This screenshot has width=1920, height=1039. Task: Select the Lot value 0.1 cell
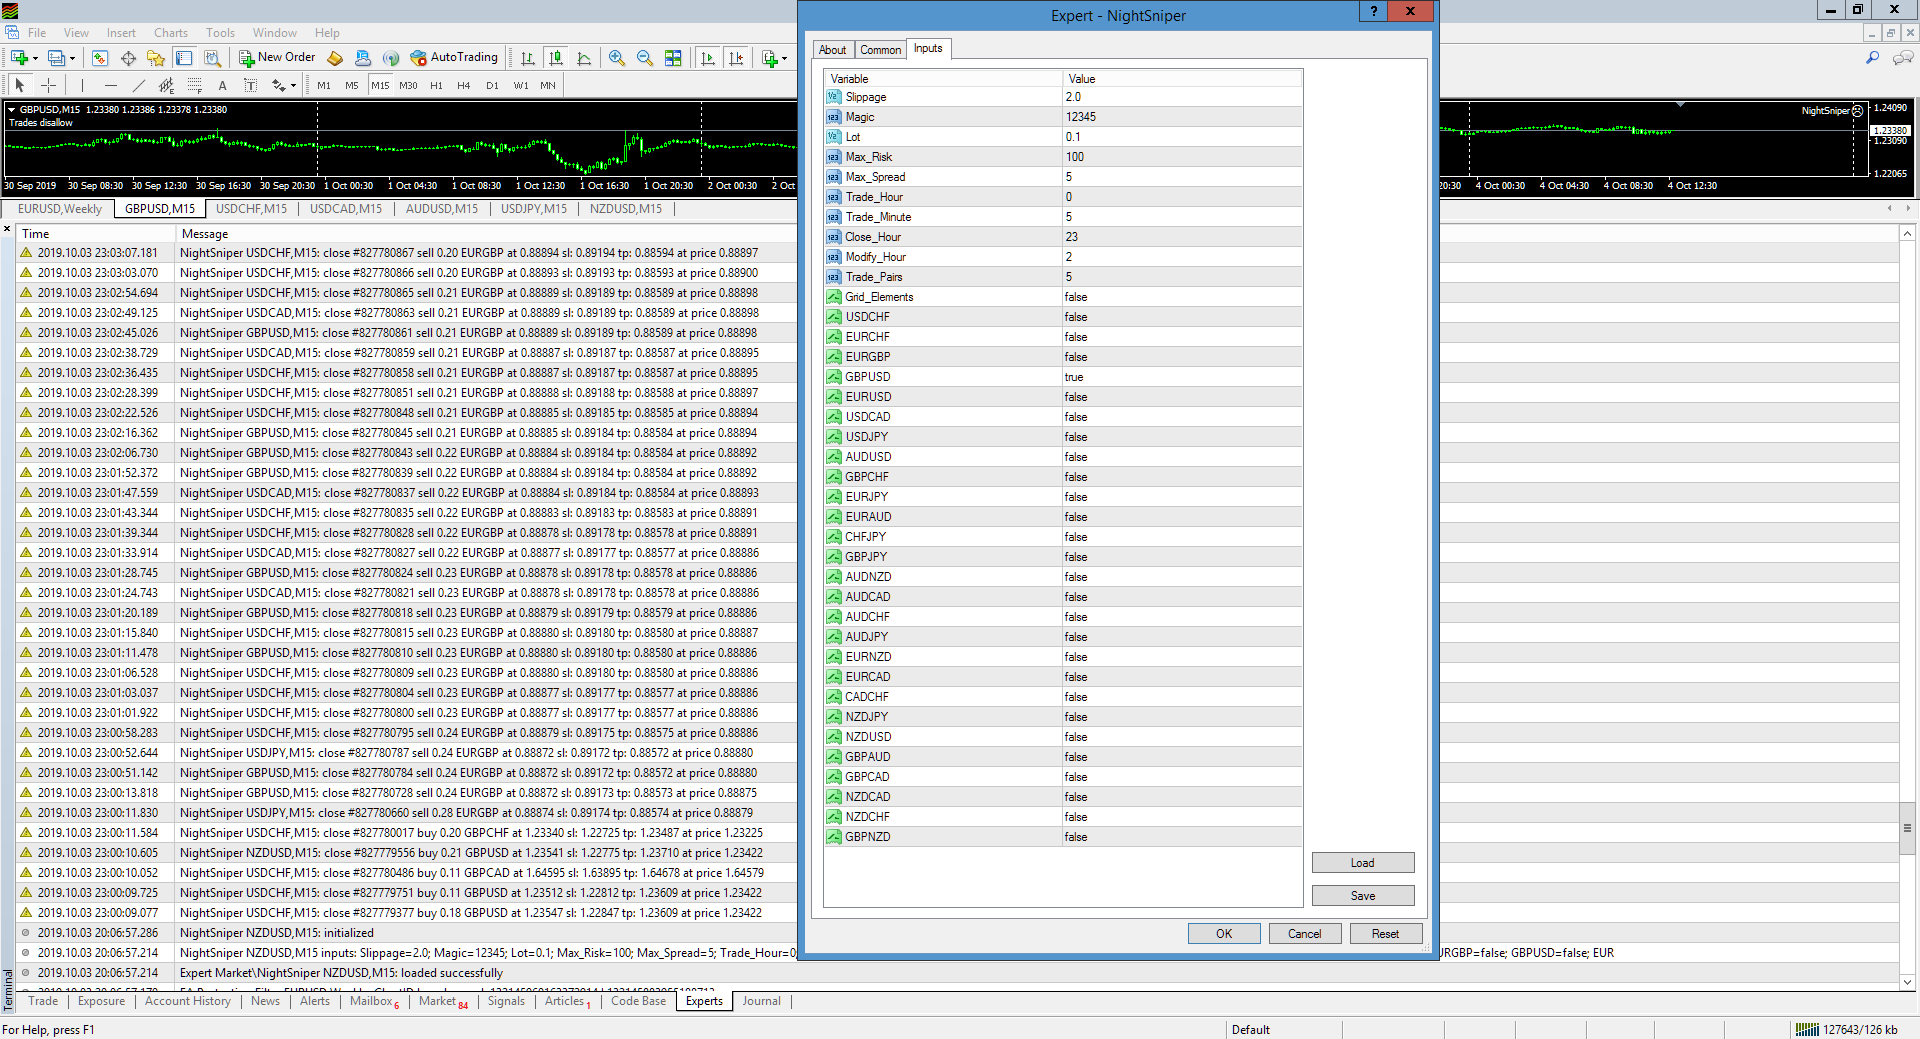point(1182,137)
